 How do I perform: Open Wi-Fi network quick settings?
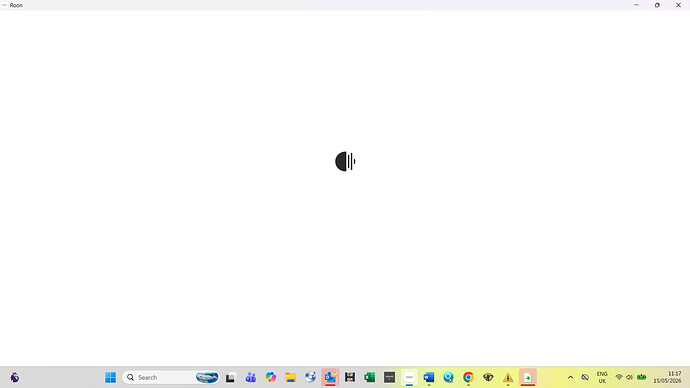(619, 377)
